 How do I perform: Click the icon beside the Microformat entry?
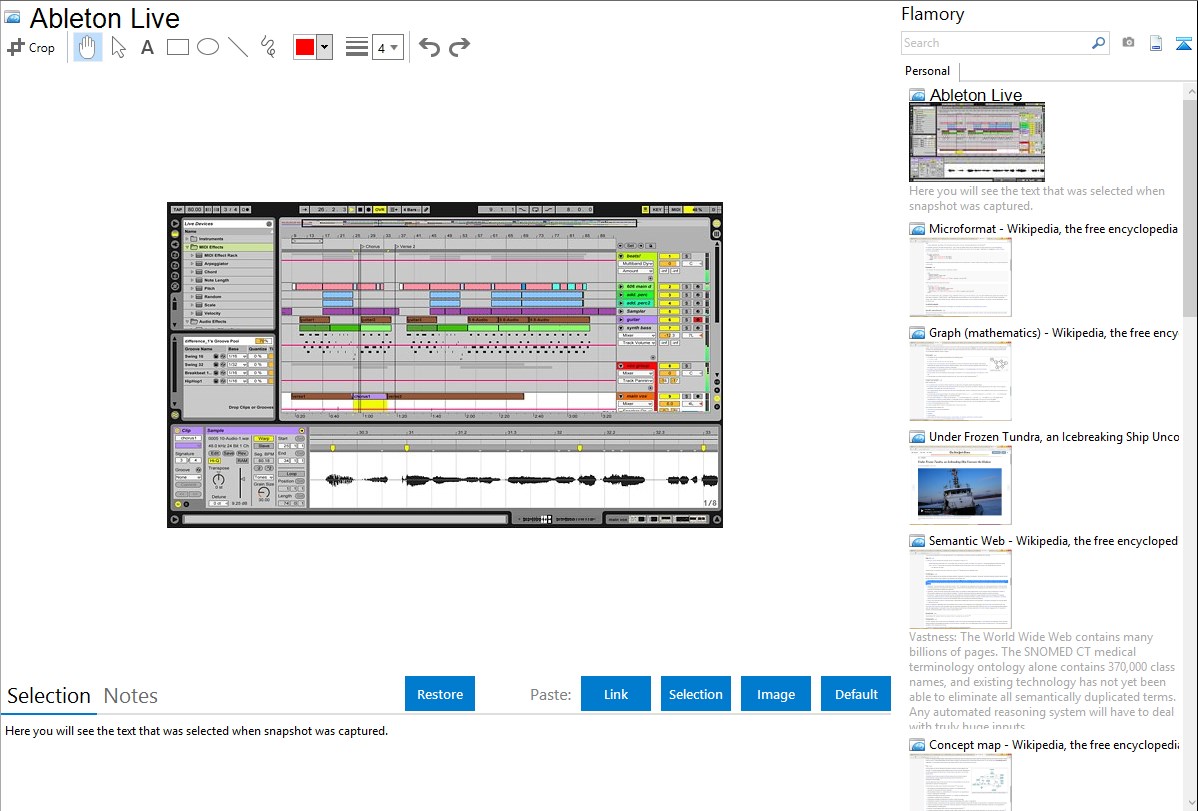pyautogui.click(x=917, y=229)
